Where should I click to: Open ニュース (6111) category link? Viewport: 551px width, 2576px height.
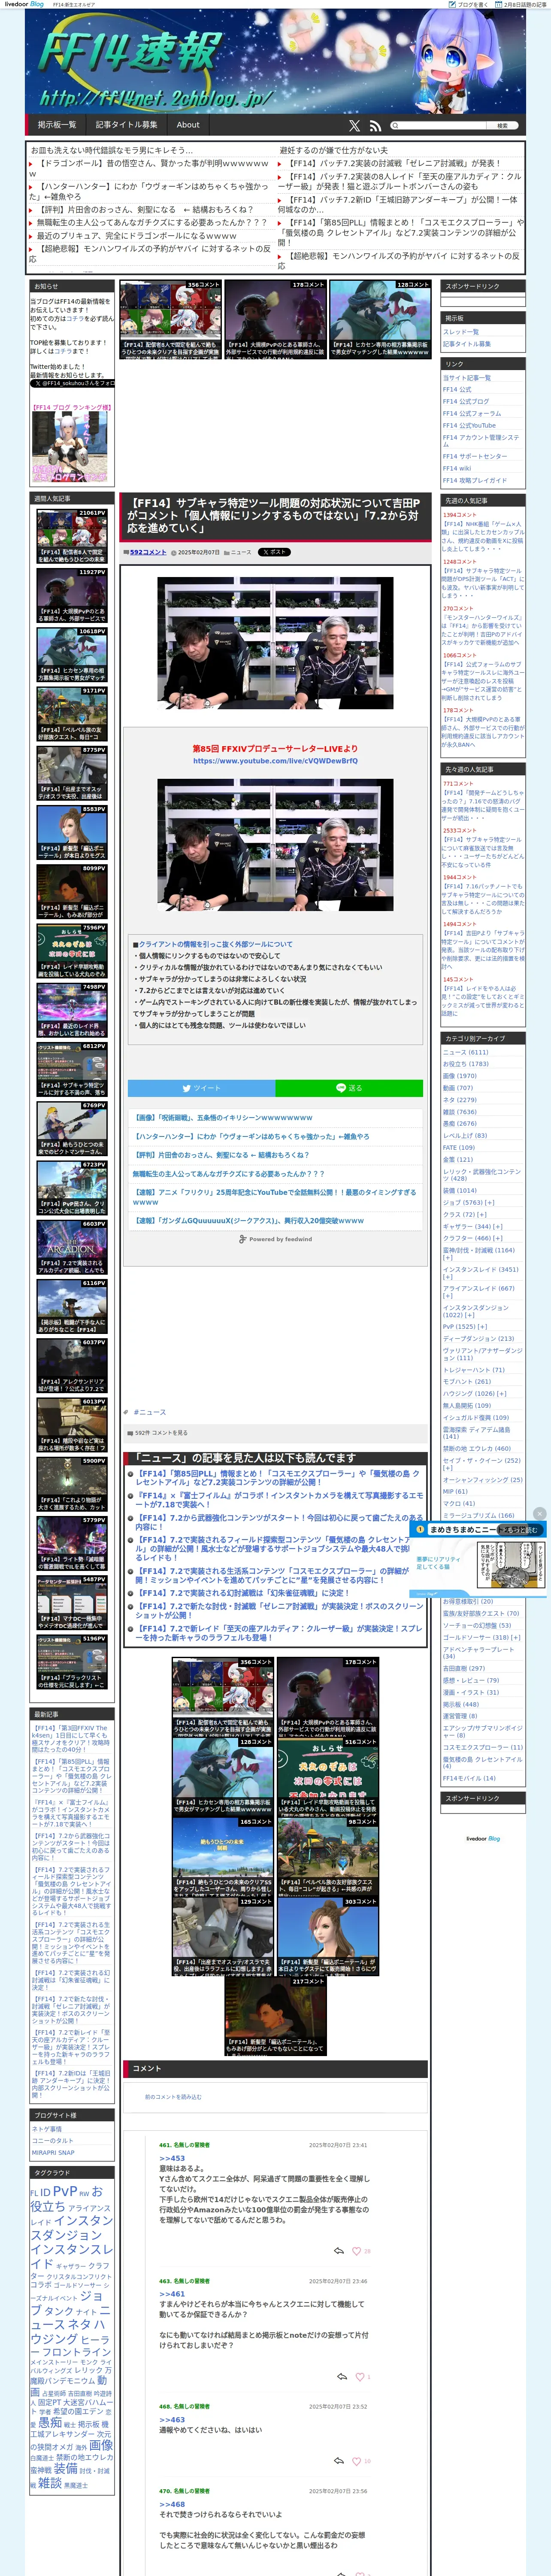[466, 1052]
